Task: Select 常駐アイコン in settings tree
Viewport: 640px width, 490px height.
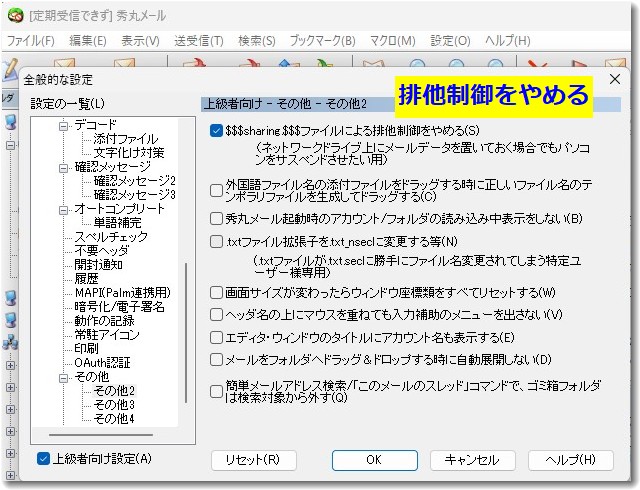Action: point(107,335)
